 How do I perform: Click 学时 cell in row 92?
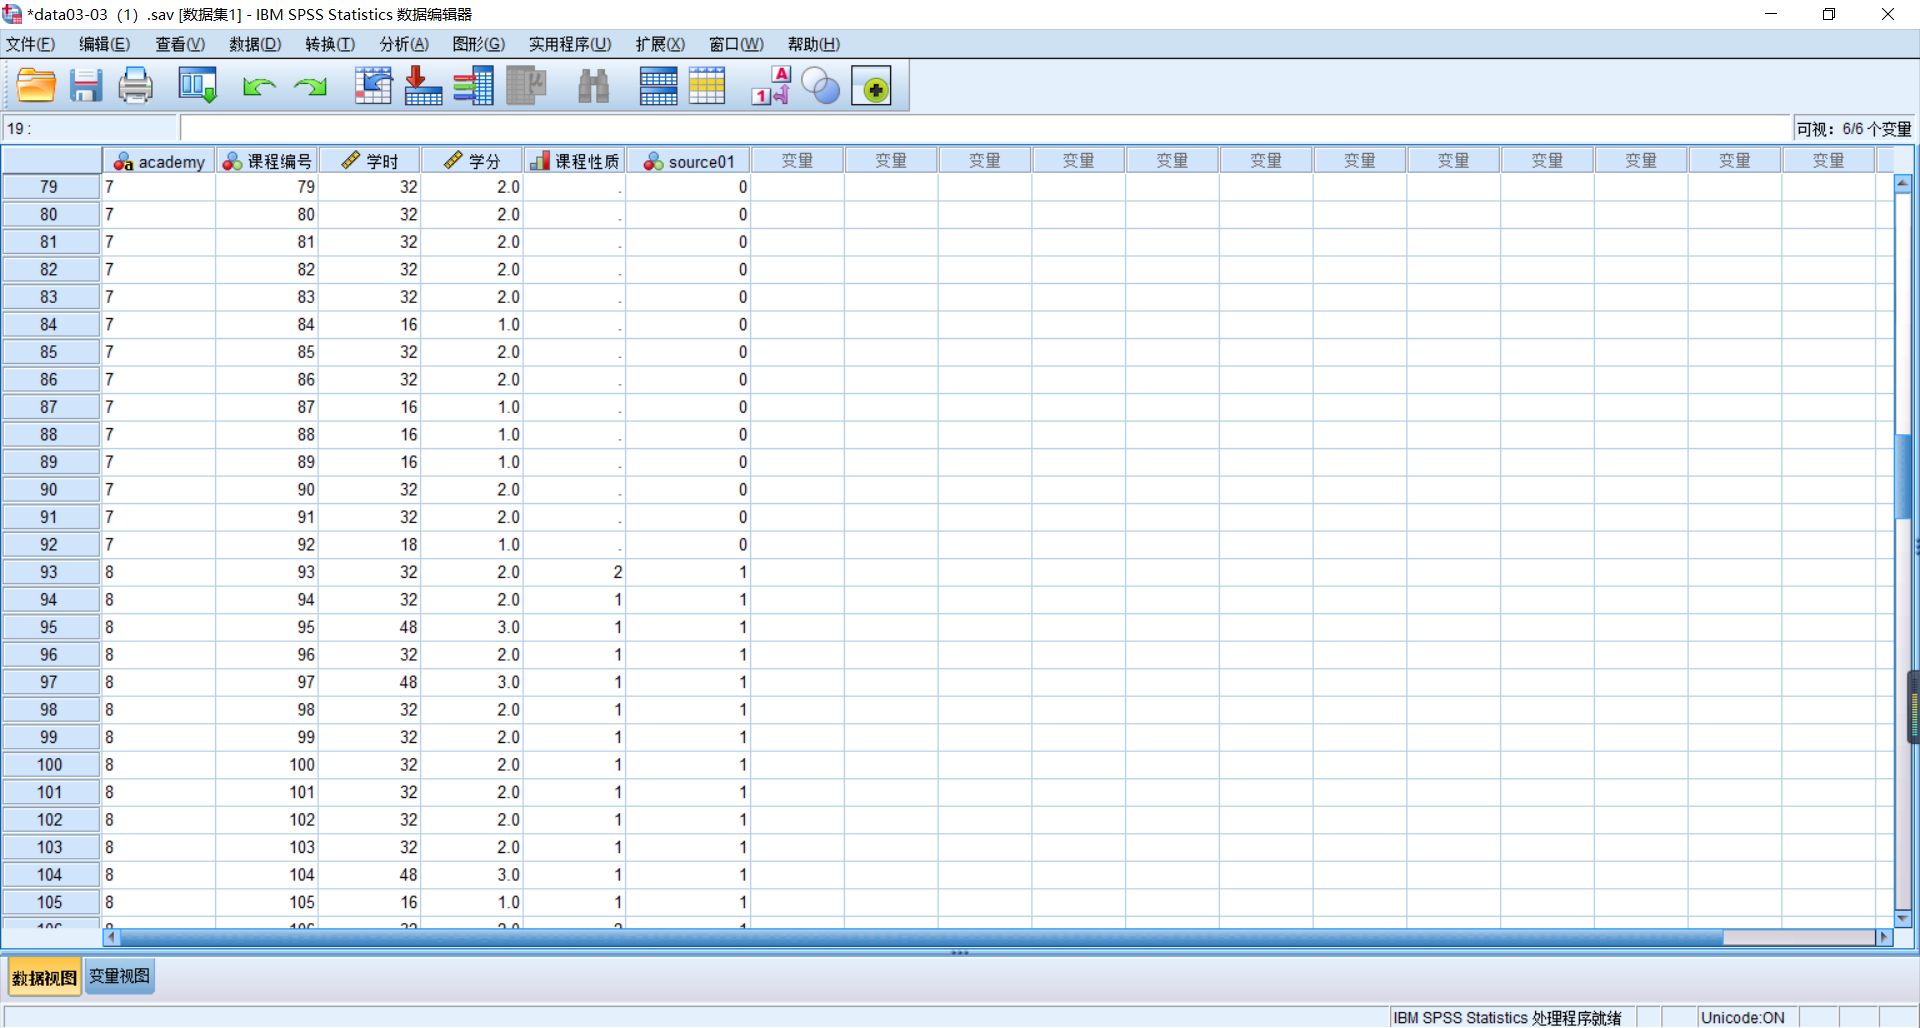(369, 545)
